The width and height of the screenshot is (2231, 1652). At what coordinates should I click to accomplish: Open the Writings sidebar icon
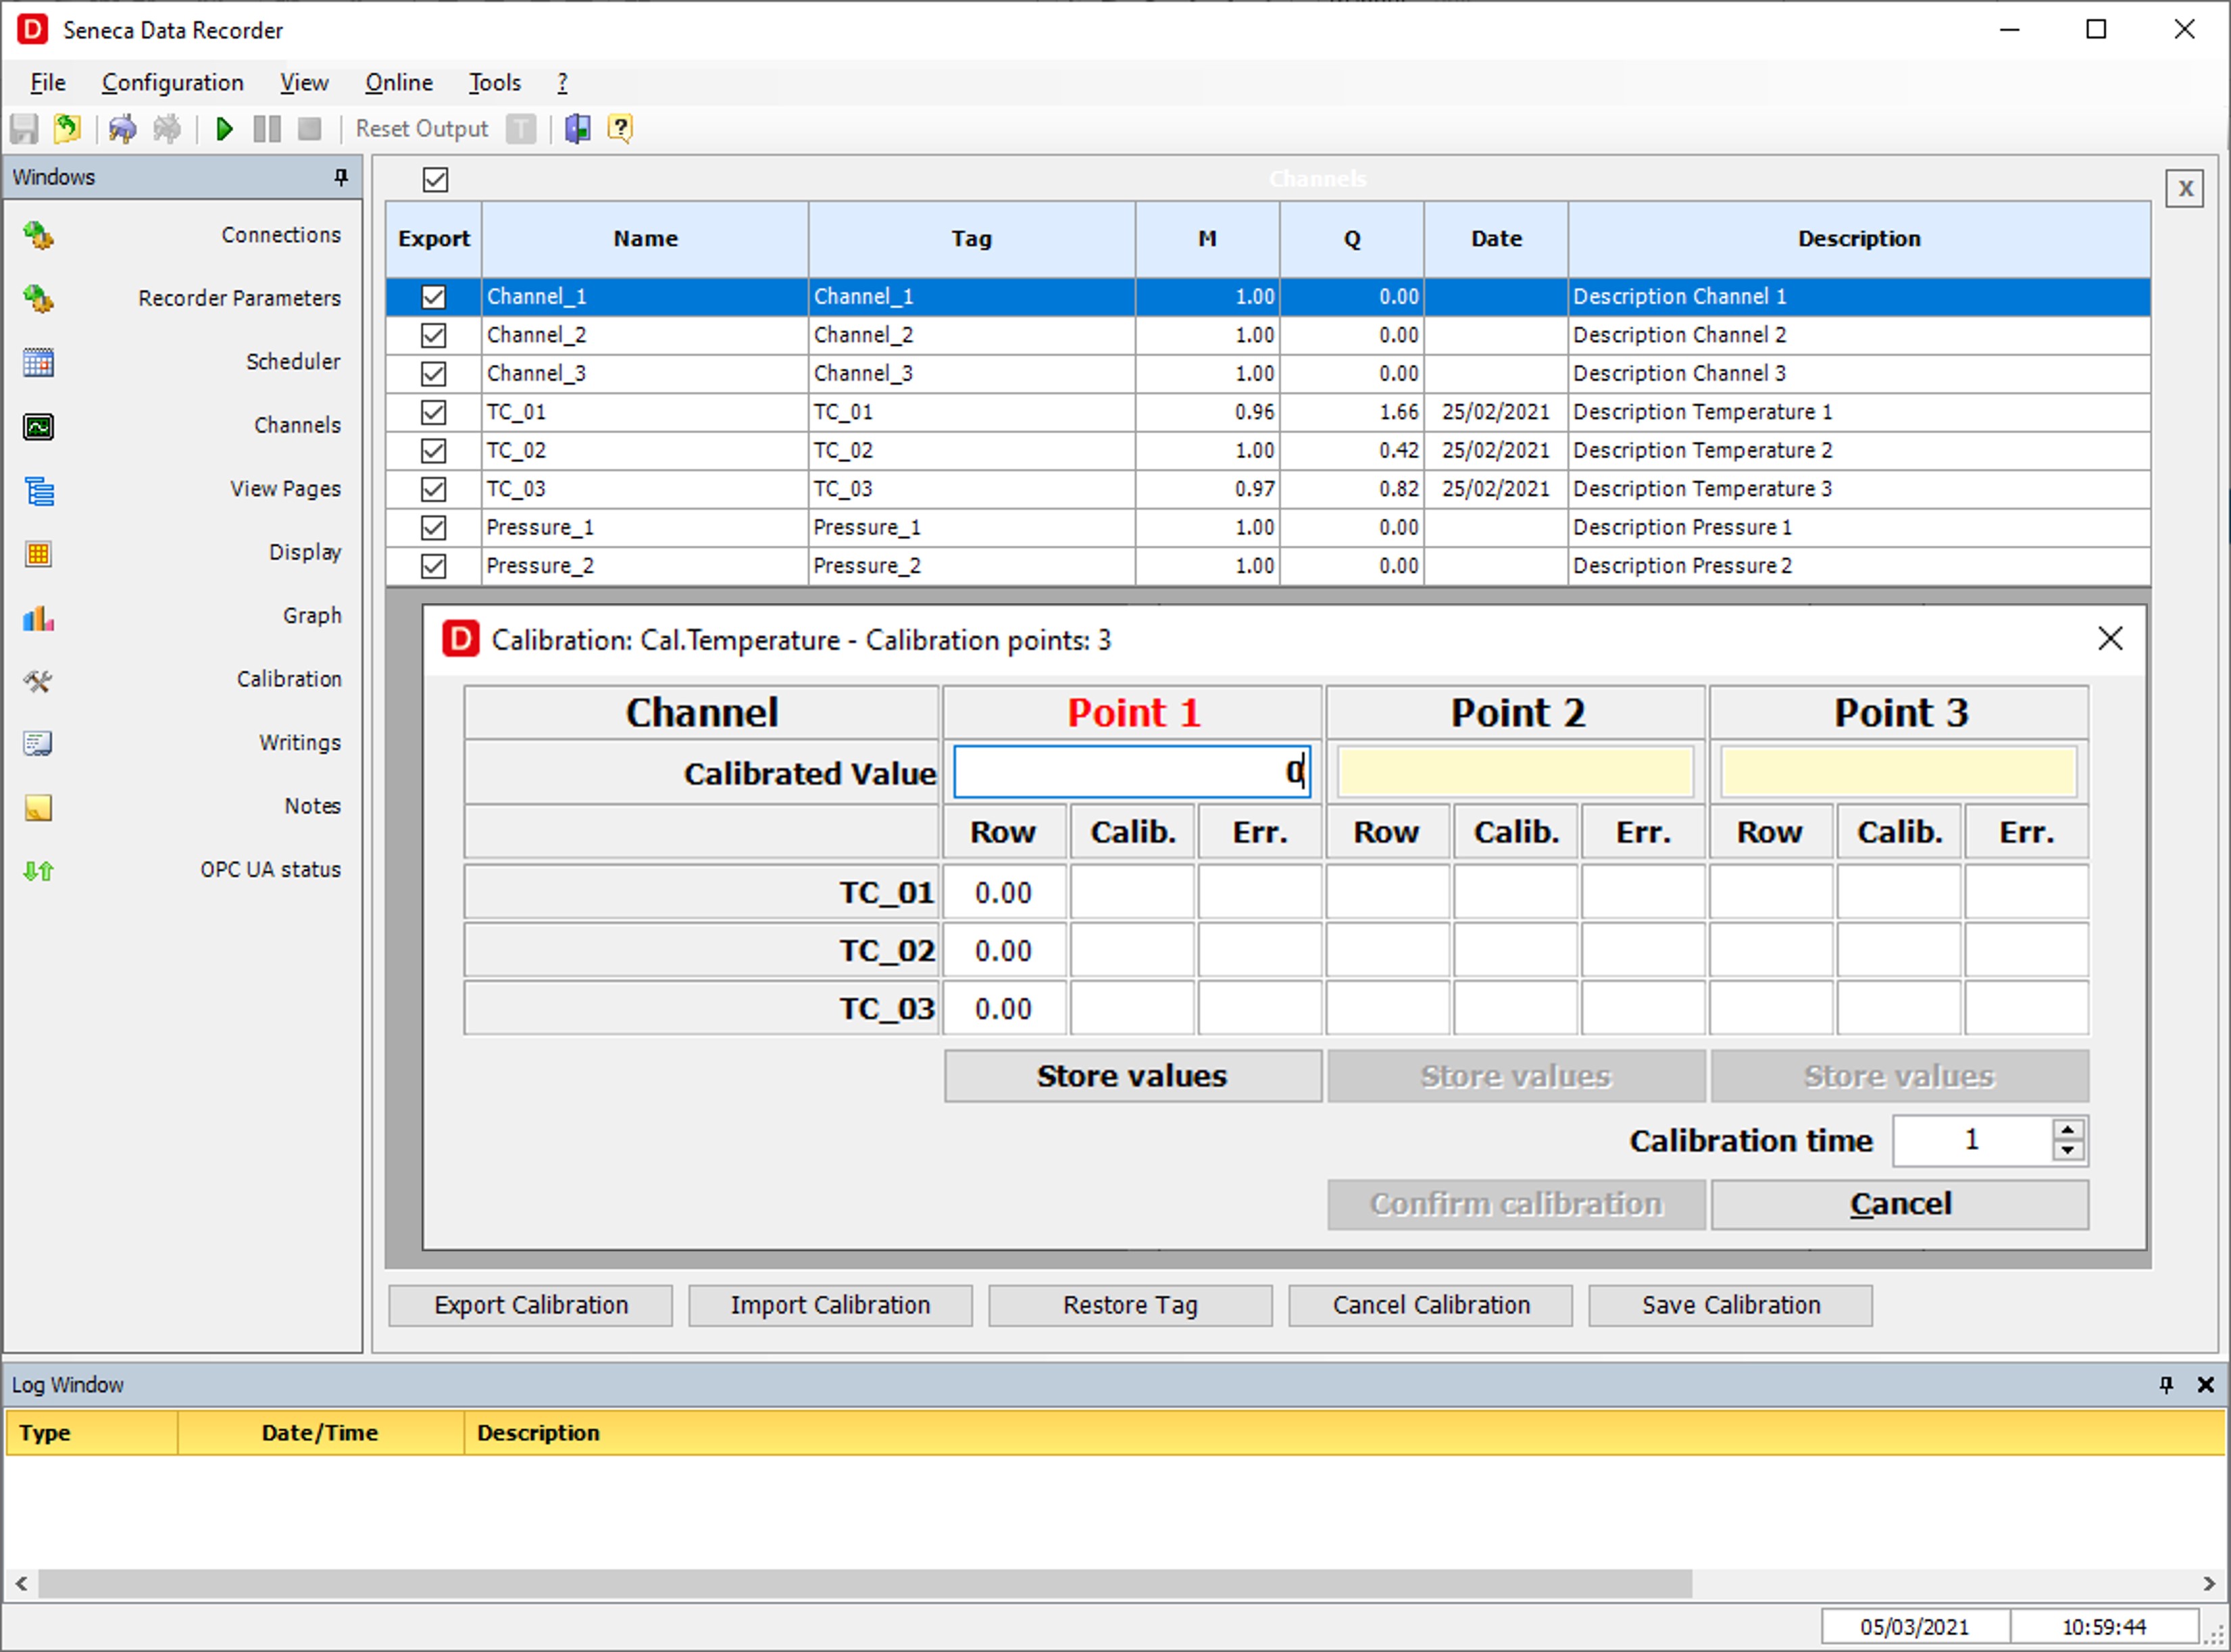pyautogui.click(x=38, y=744)
